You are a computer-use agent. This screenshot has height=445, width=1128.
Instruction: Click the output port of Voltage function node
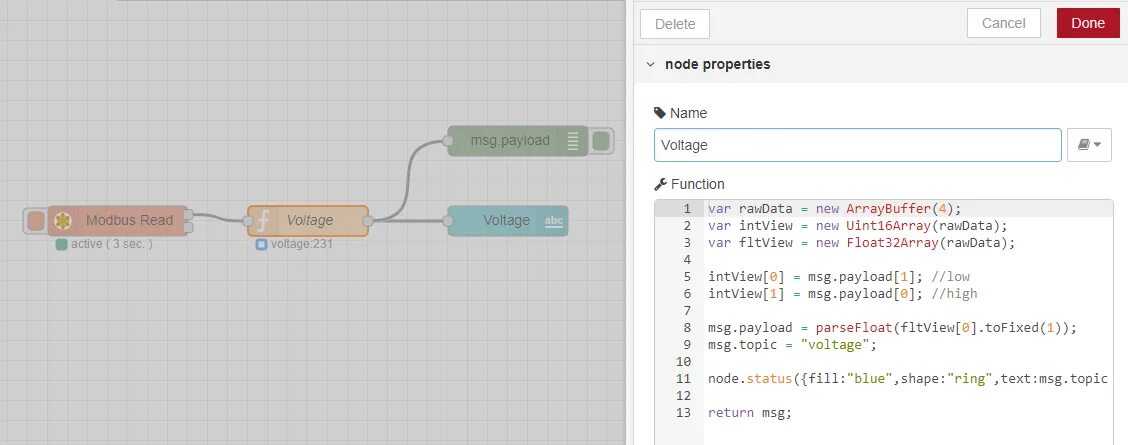pos(368,221)
